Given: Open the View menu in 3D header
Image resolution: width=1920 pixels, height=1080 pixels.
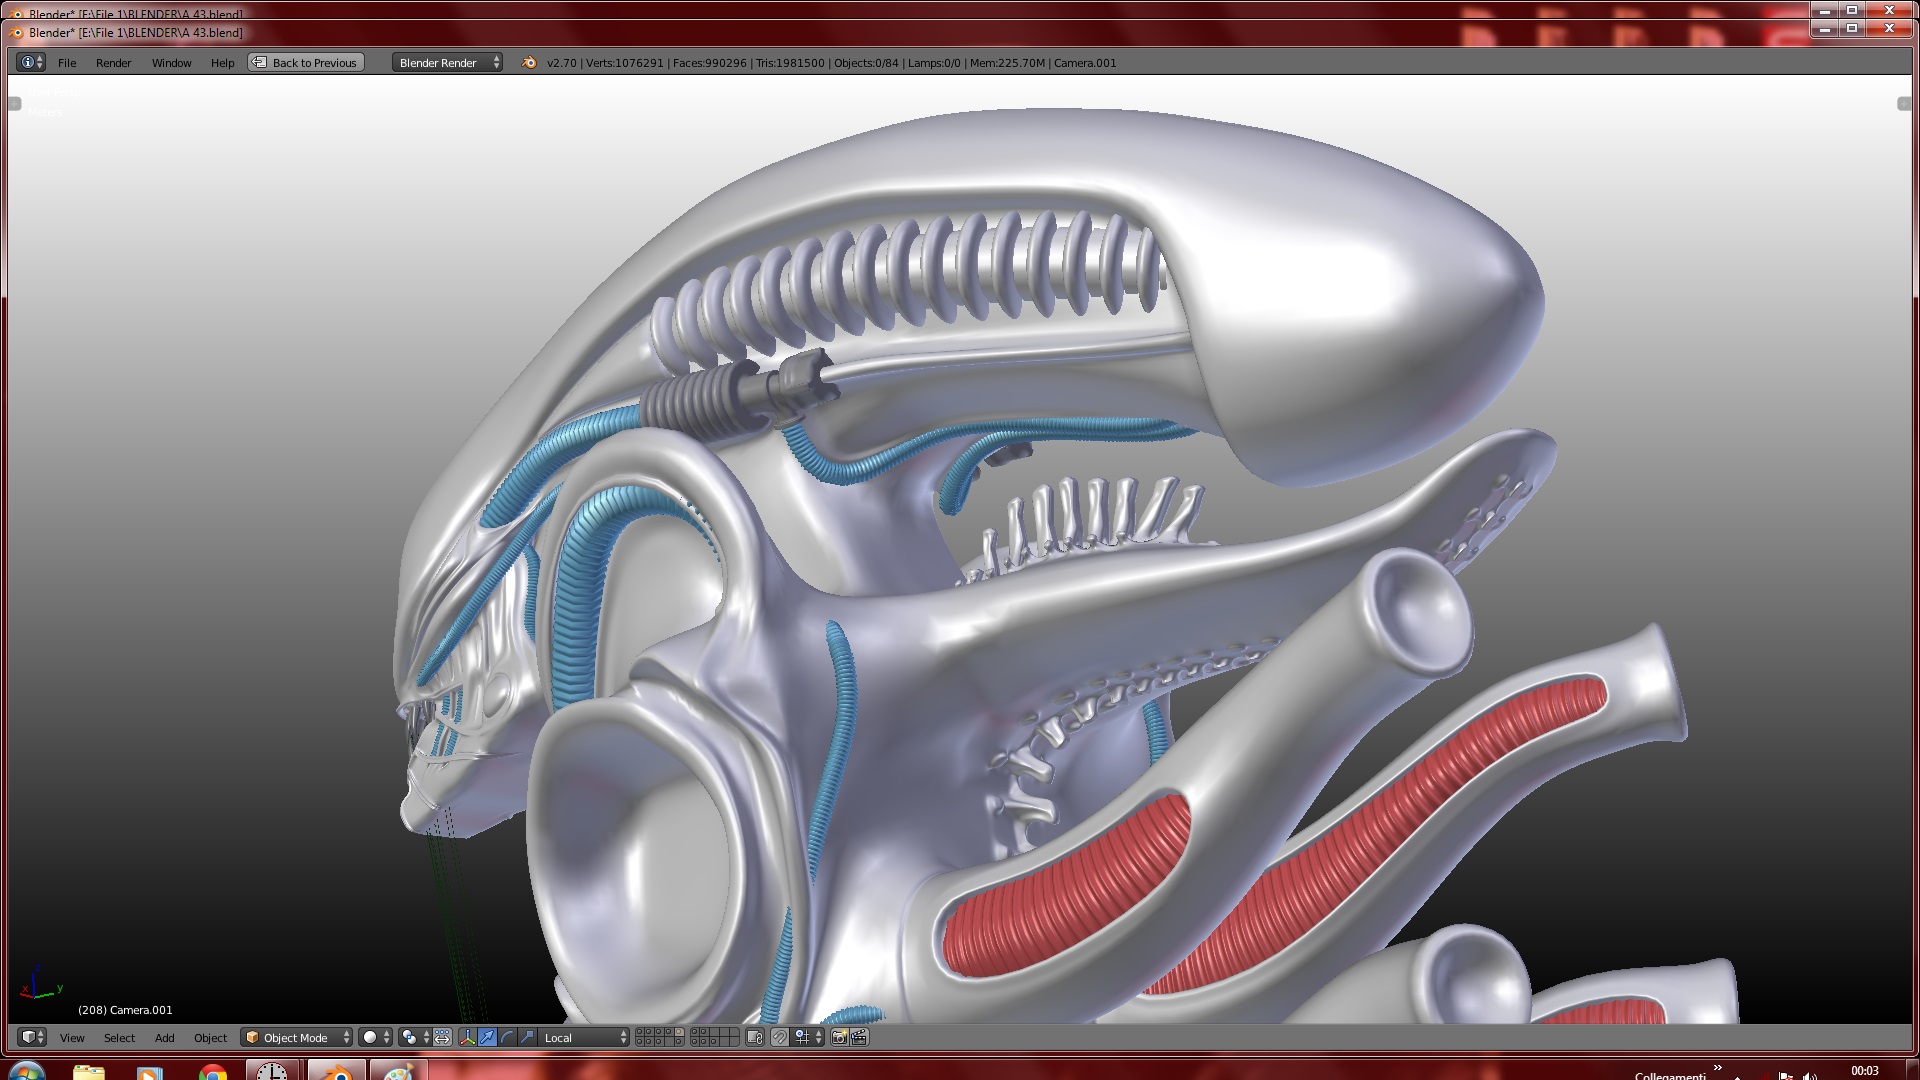Looking at the screenshot, I should pos(72,1038).
